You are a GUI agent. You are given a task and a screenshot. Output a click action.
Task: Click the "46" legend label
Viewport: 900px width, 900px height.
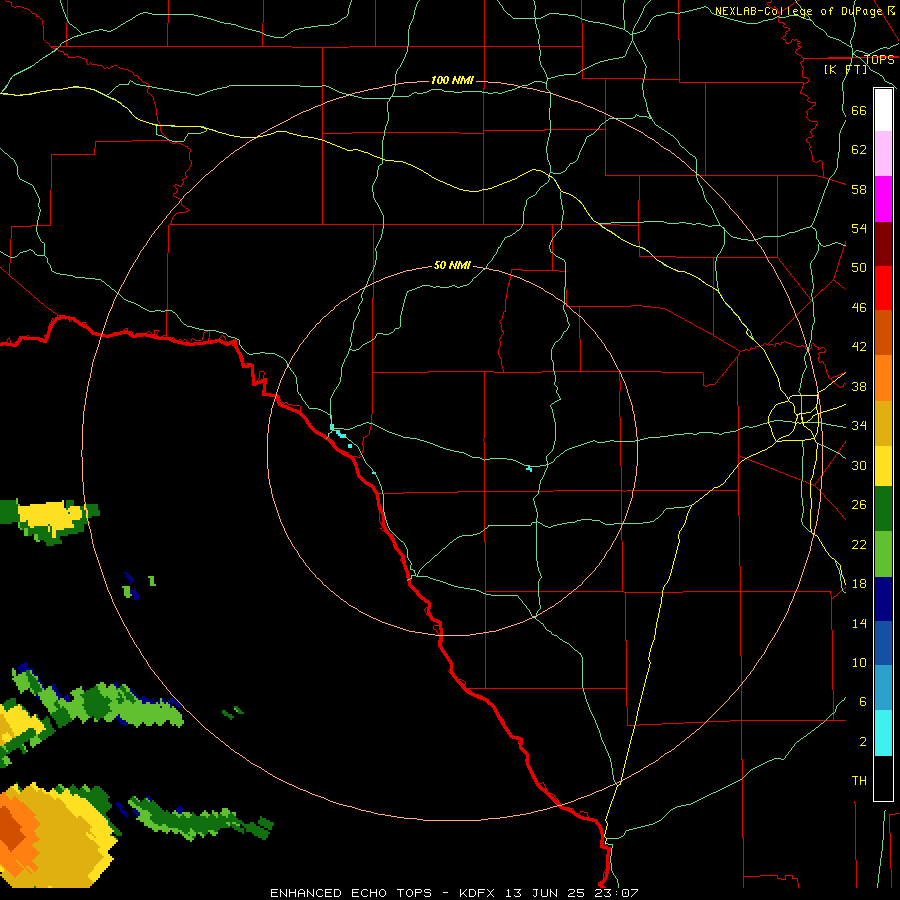(859, 308)
